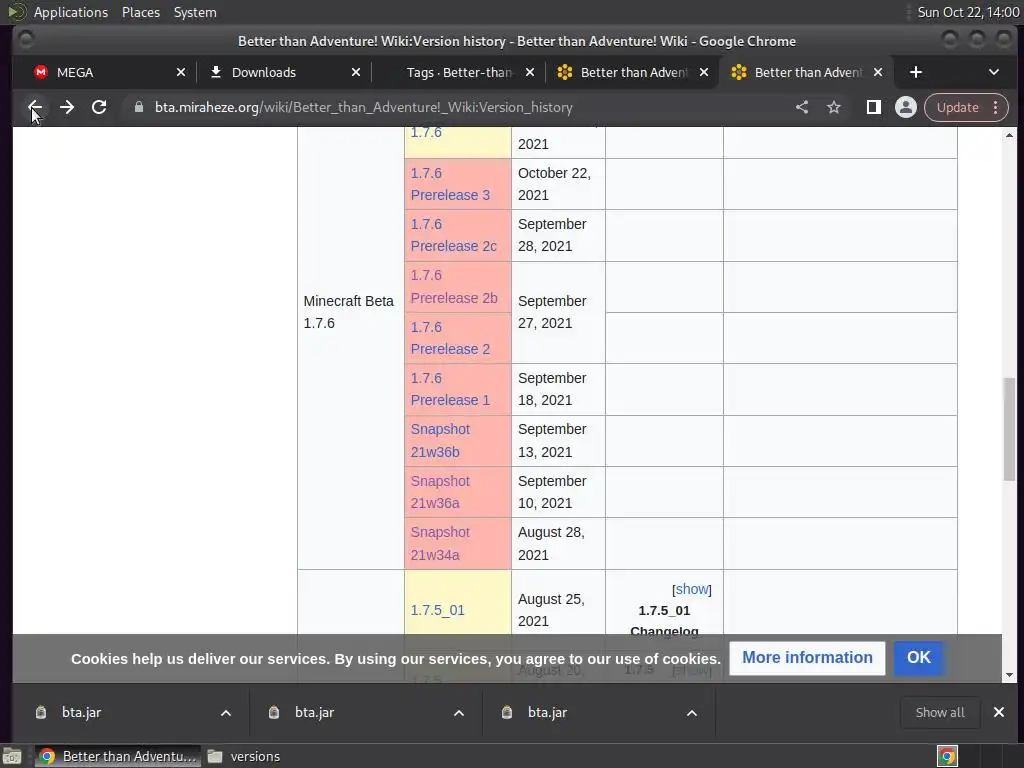Click show desktop icon in bottom panel
Image resolution: width=1024 pixels, height=768 pixels.
[x=12, y=756]
